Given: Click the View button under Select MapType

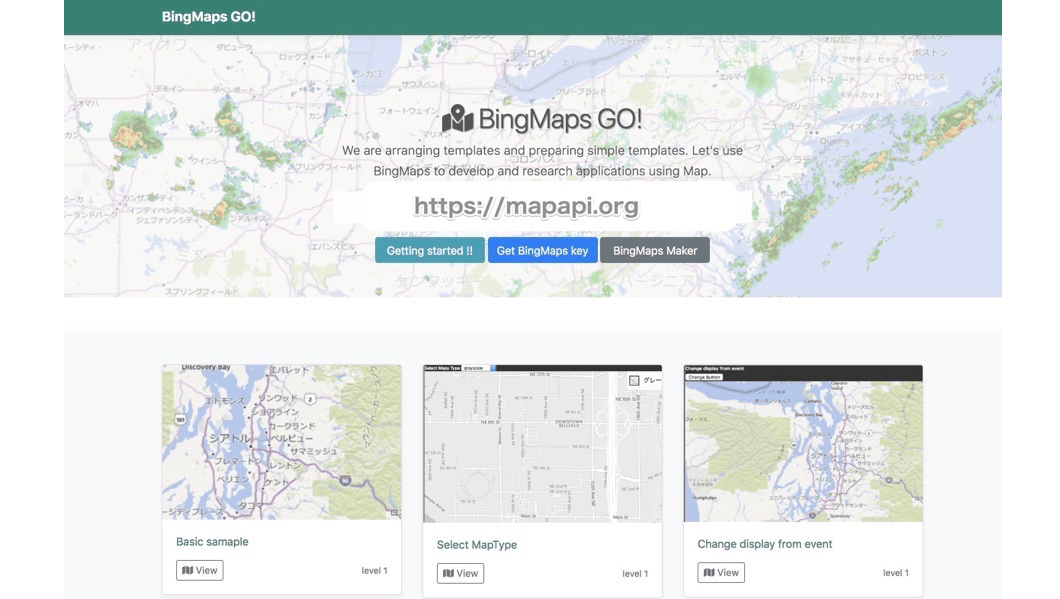Looking at the screenshot, I should [x=460, y=573].
